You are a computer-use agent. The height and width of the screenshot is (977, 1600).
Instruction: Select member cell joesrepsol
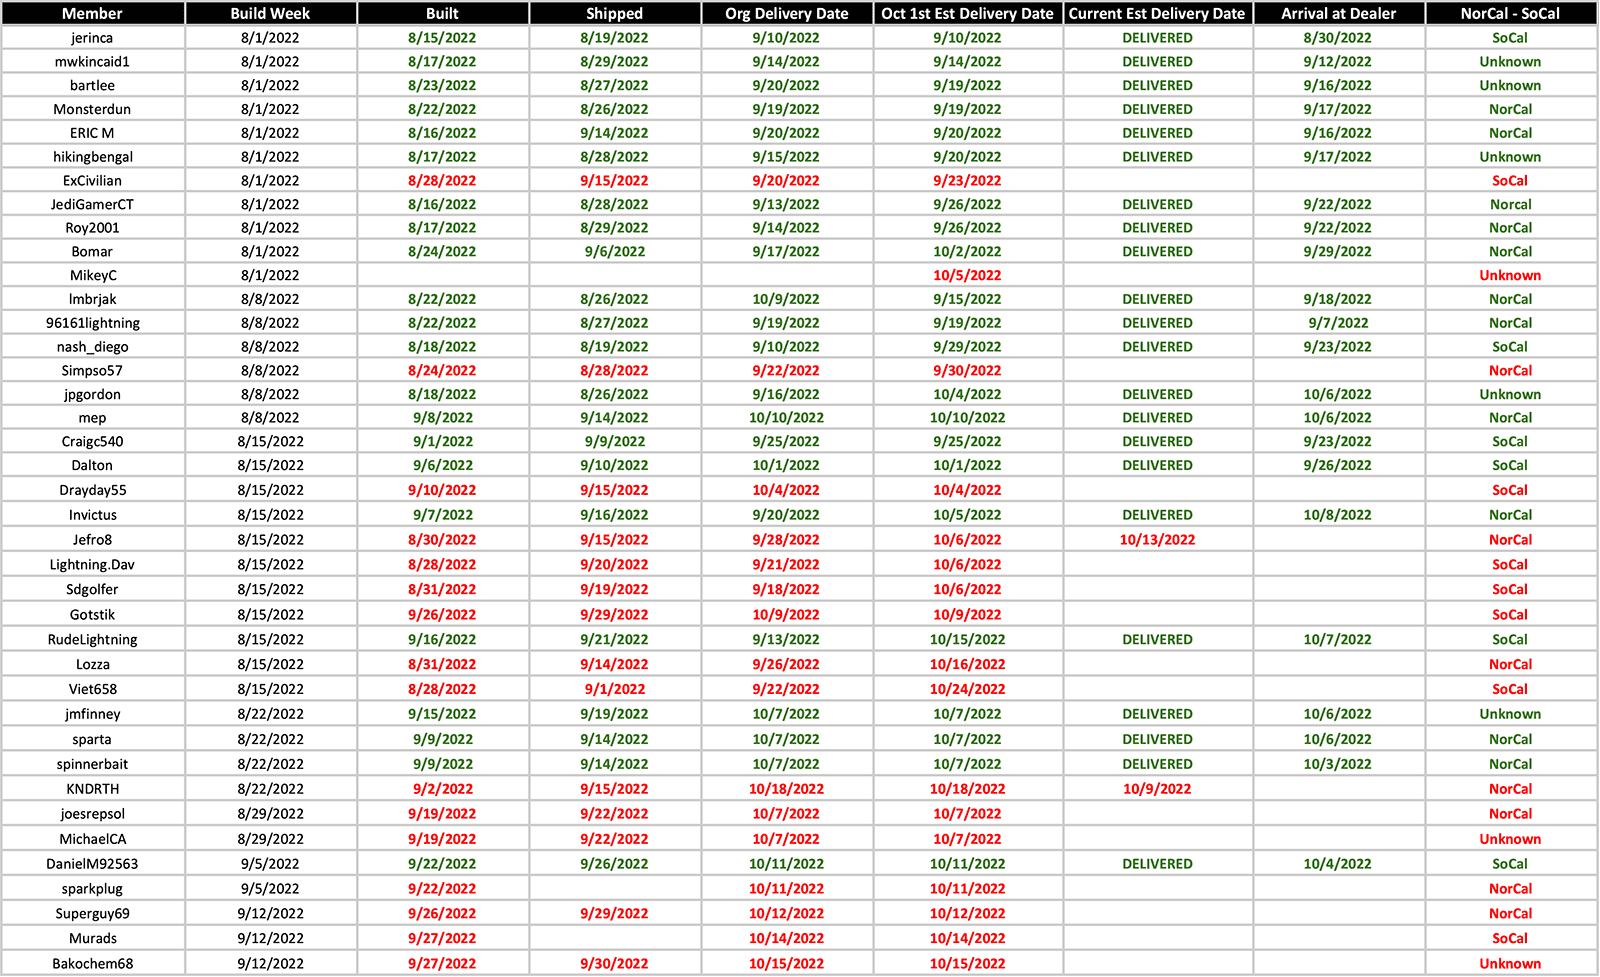click(93, 814)
